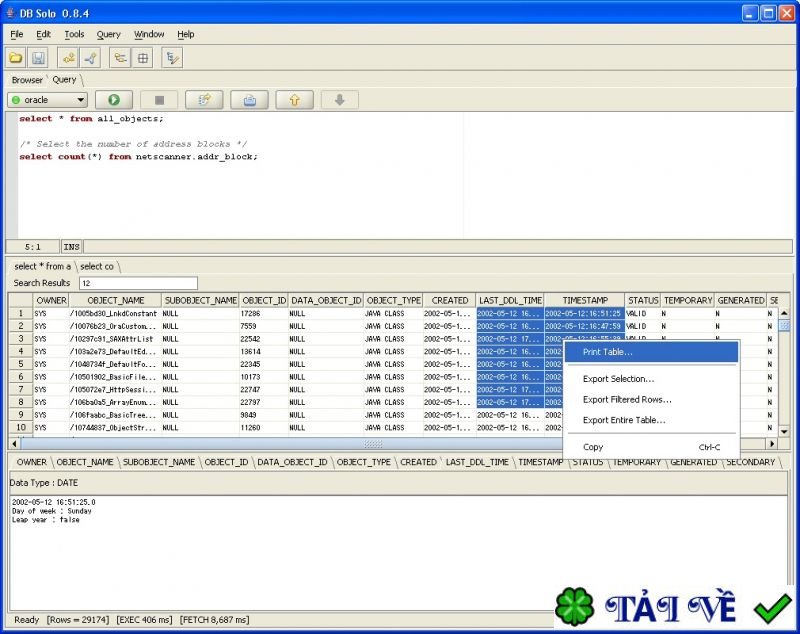
Task: Open the Window menu
Action: [x=149, y=34]
